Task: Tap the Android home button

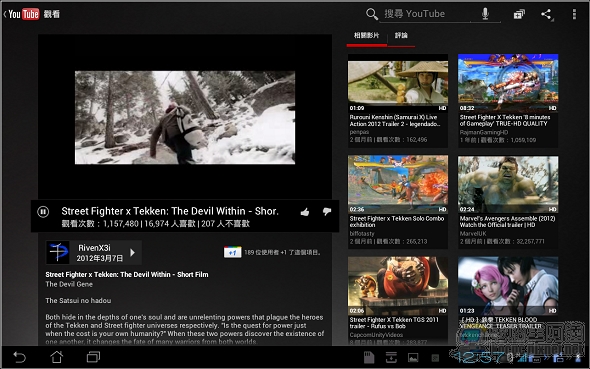Action: pos(57,357)
